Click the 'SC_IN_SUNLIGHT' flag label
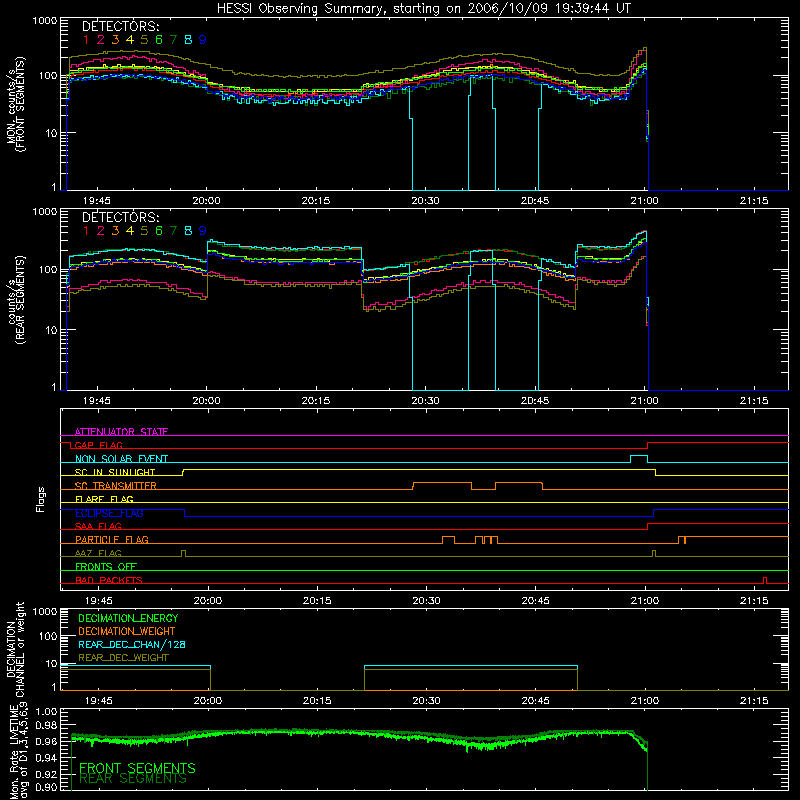This screenshot has width=800, height=800. 115,472
